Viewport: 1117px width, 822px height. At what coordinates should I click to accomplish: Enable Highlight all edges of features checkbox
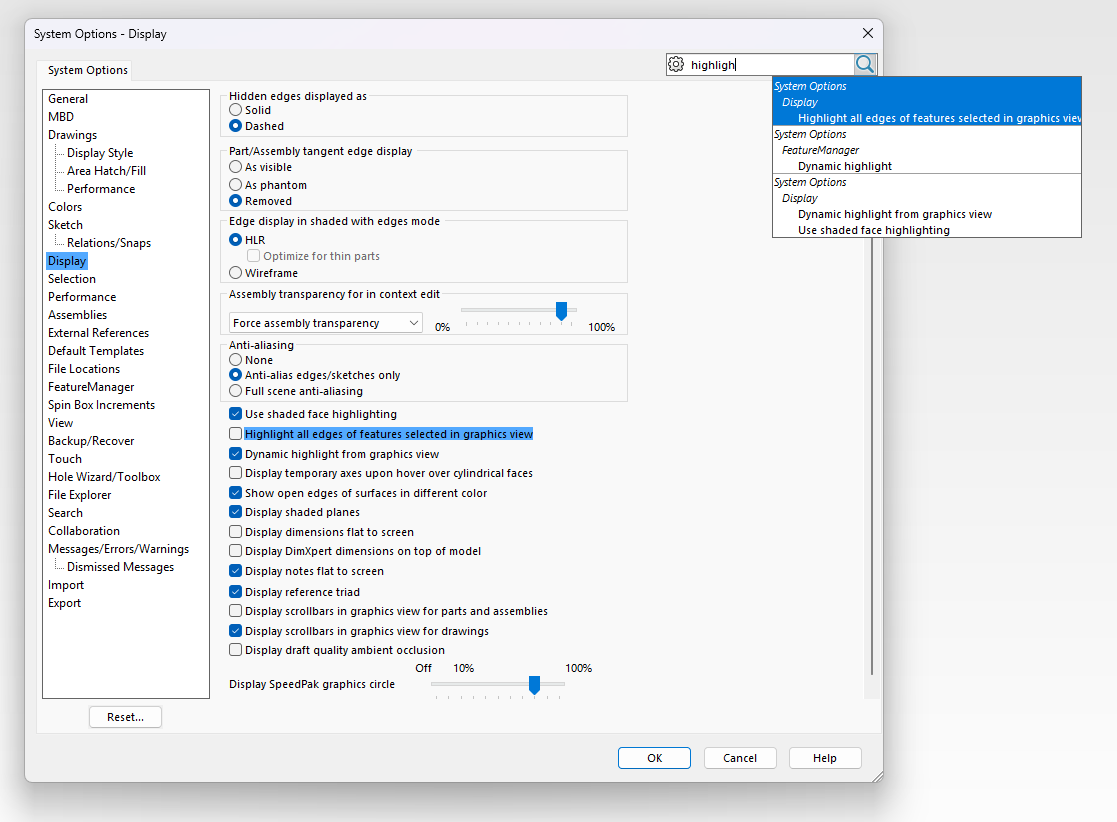coord(236,434)
